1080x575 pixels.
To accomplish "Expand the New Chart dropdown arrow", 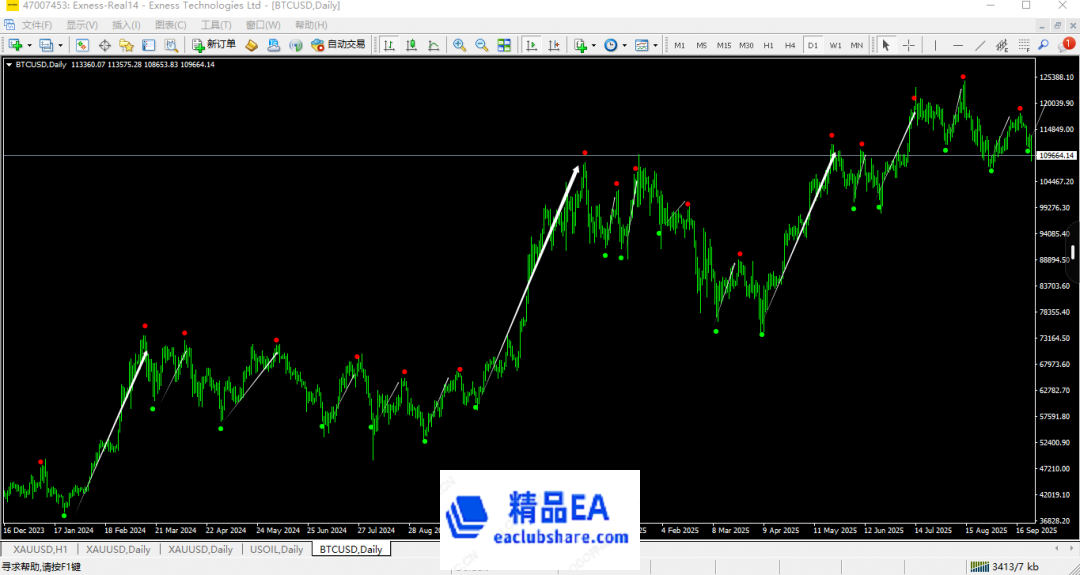I will pos(29,45).
